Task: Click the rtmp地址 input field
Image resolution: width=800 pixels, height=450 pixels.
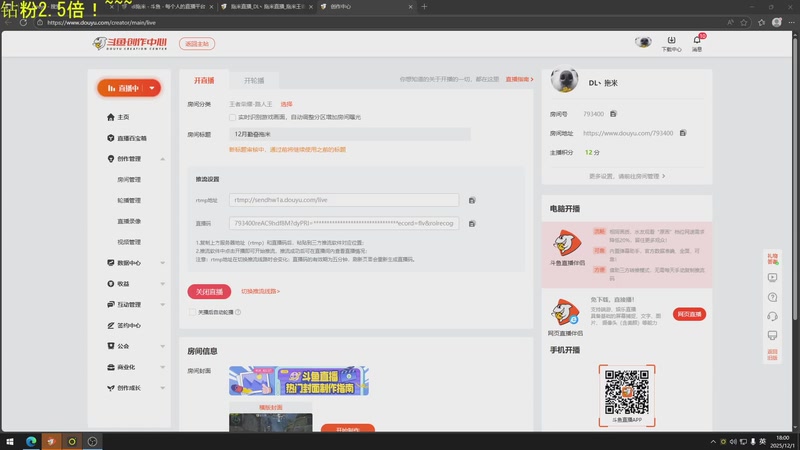Action: click(x=344, y=200)
